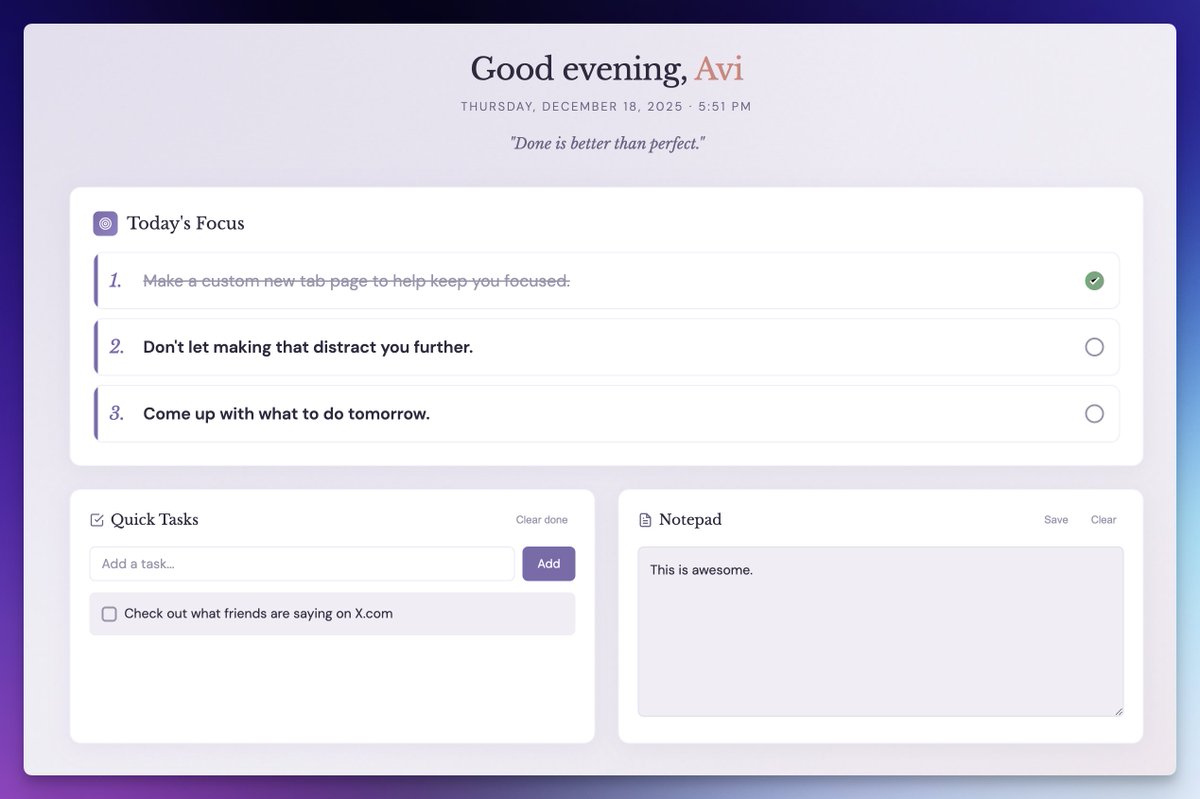
Task: Click the Notepad document icon
Action: coord(645,520)
